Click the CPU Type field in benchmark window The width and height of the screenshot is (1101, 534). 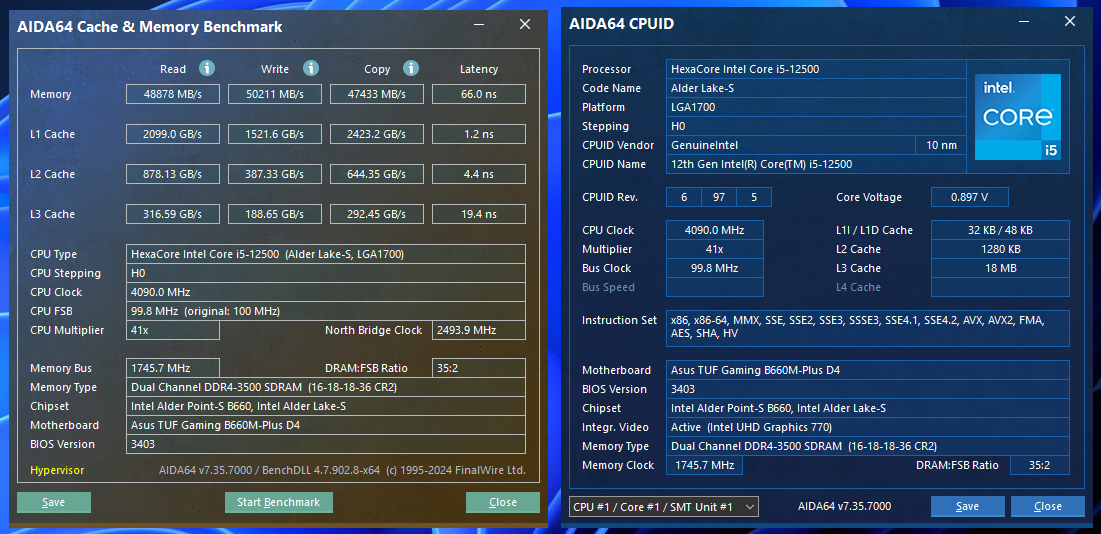click(x=326, y=254)
